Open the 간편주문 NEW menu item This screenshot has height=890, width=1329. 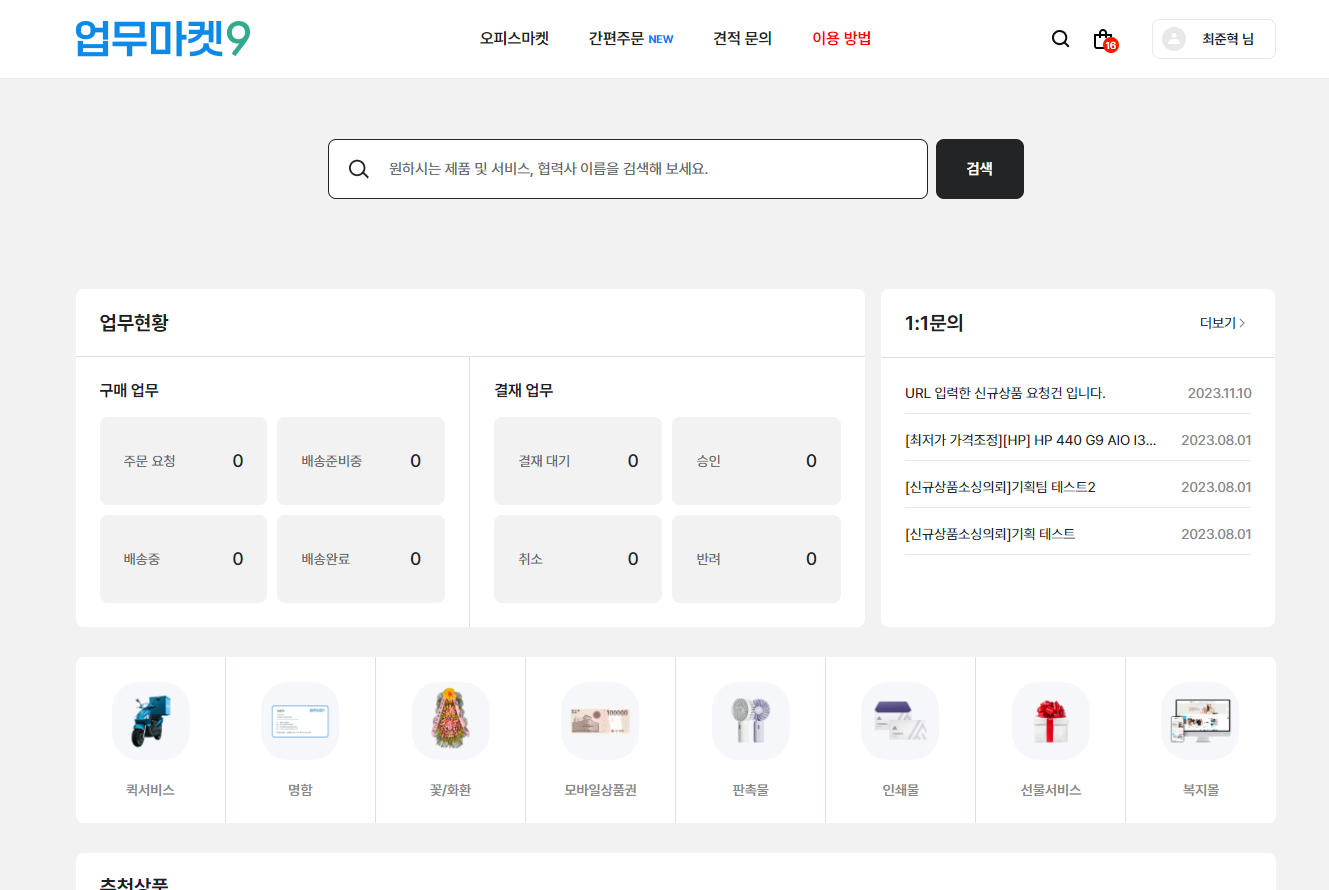630,39
